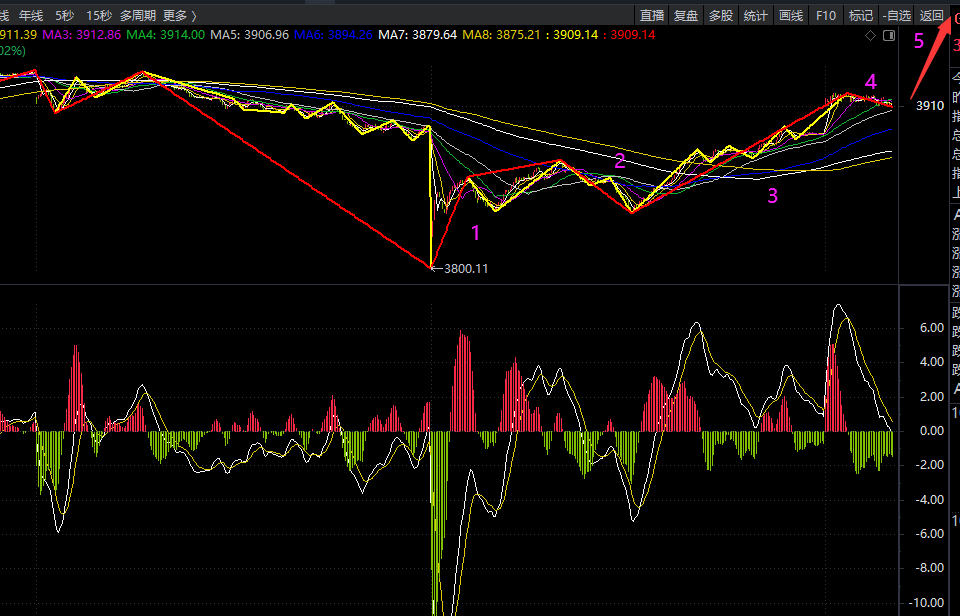The height and width of the screenshot is (616, 960).
Task: Select the 5秒 period tab
Action: tap(64, 16)
